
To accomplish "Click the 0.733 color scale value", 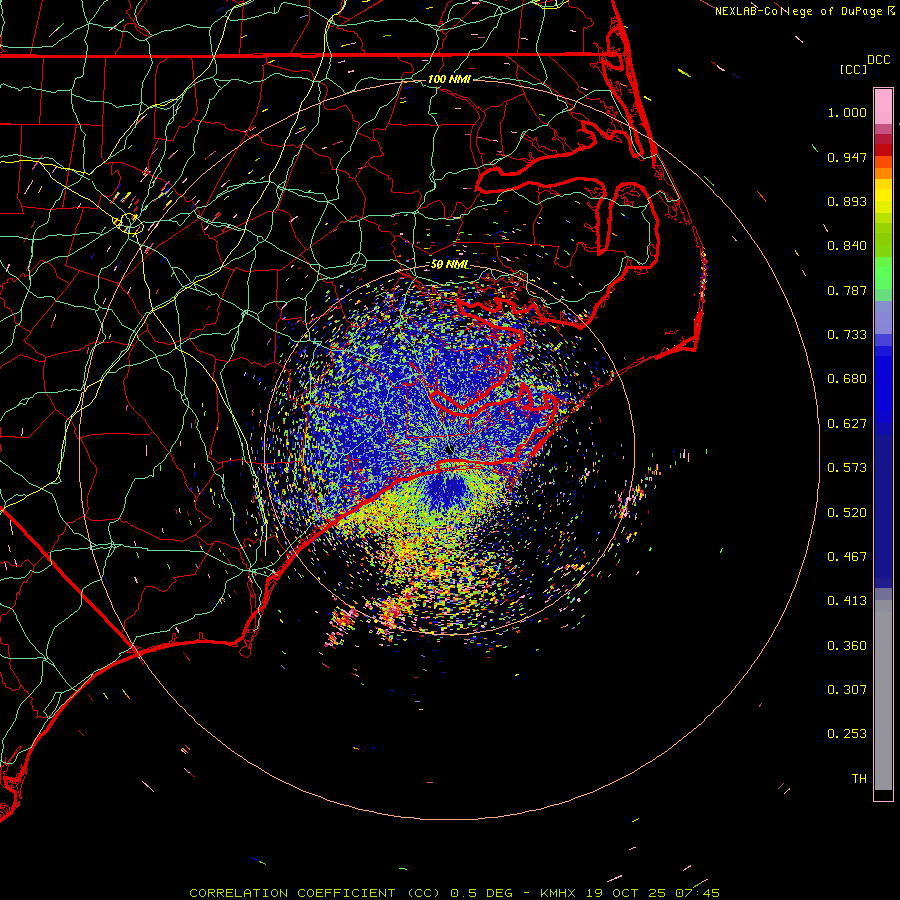I will pyautogui.click(x=847, y=335).
